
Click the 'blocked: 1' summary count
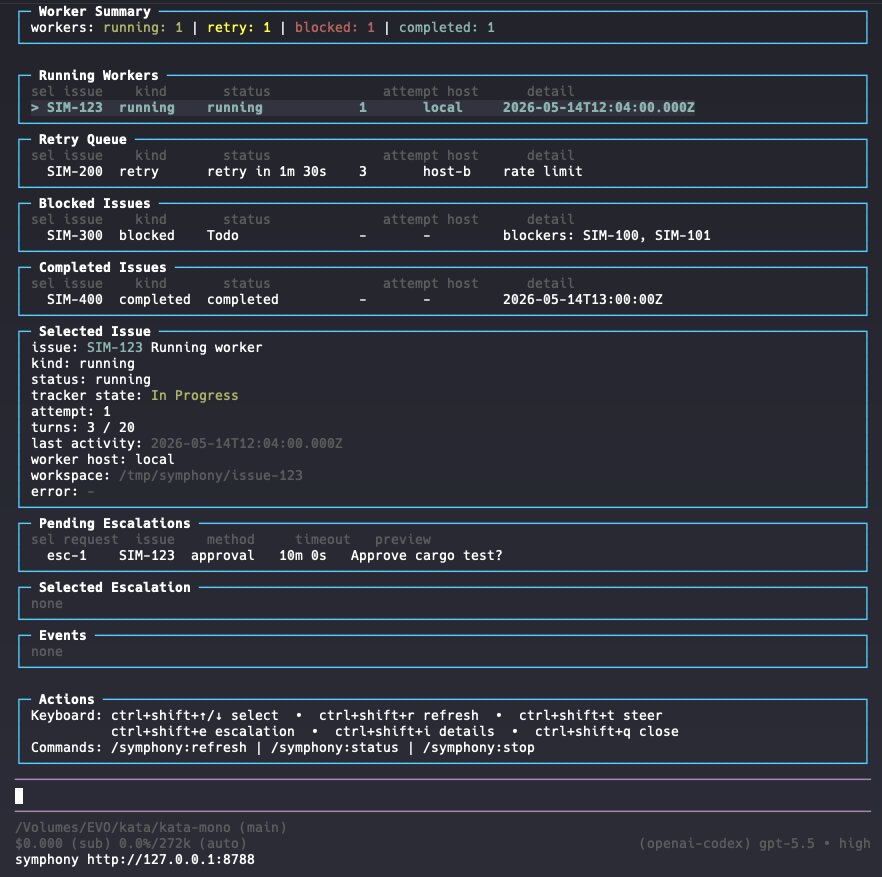[335, 28]
